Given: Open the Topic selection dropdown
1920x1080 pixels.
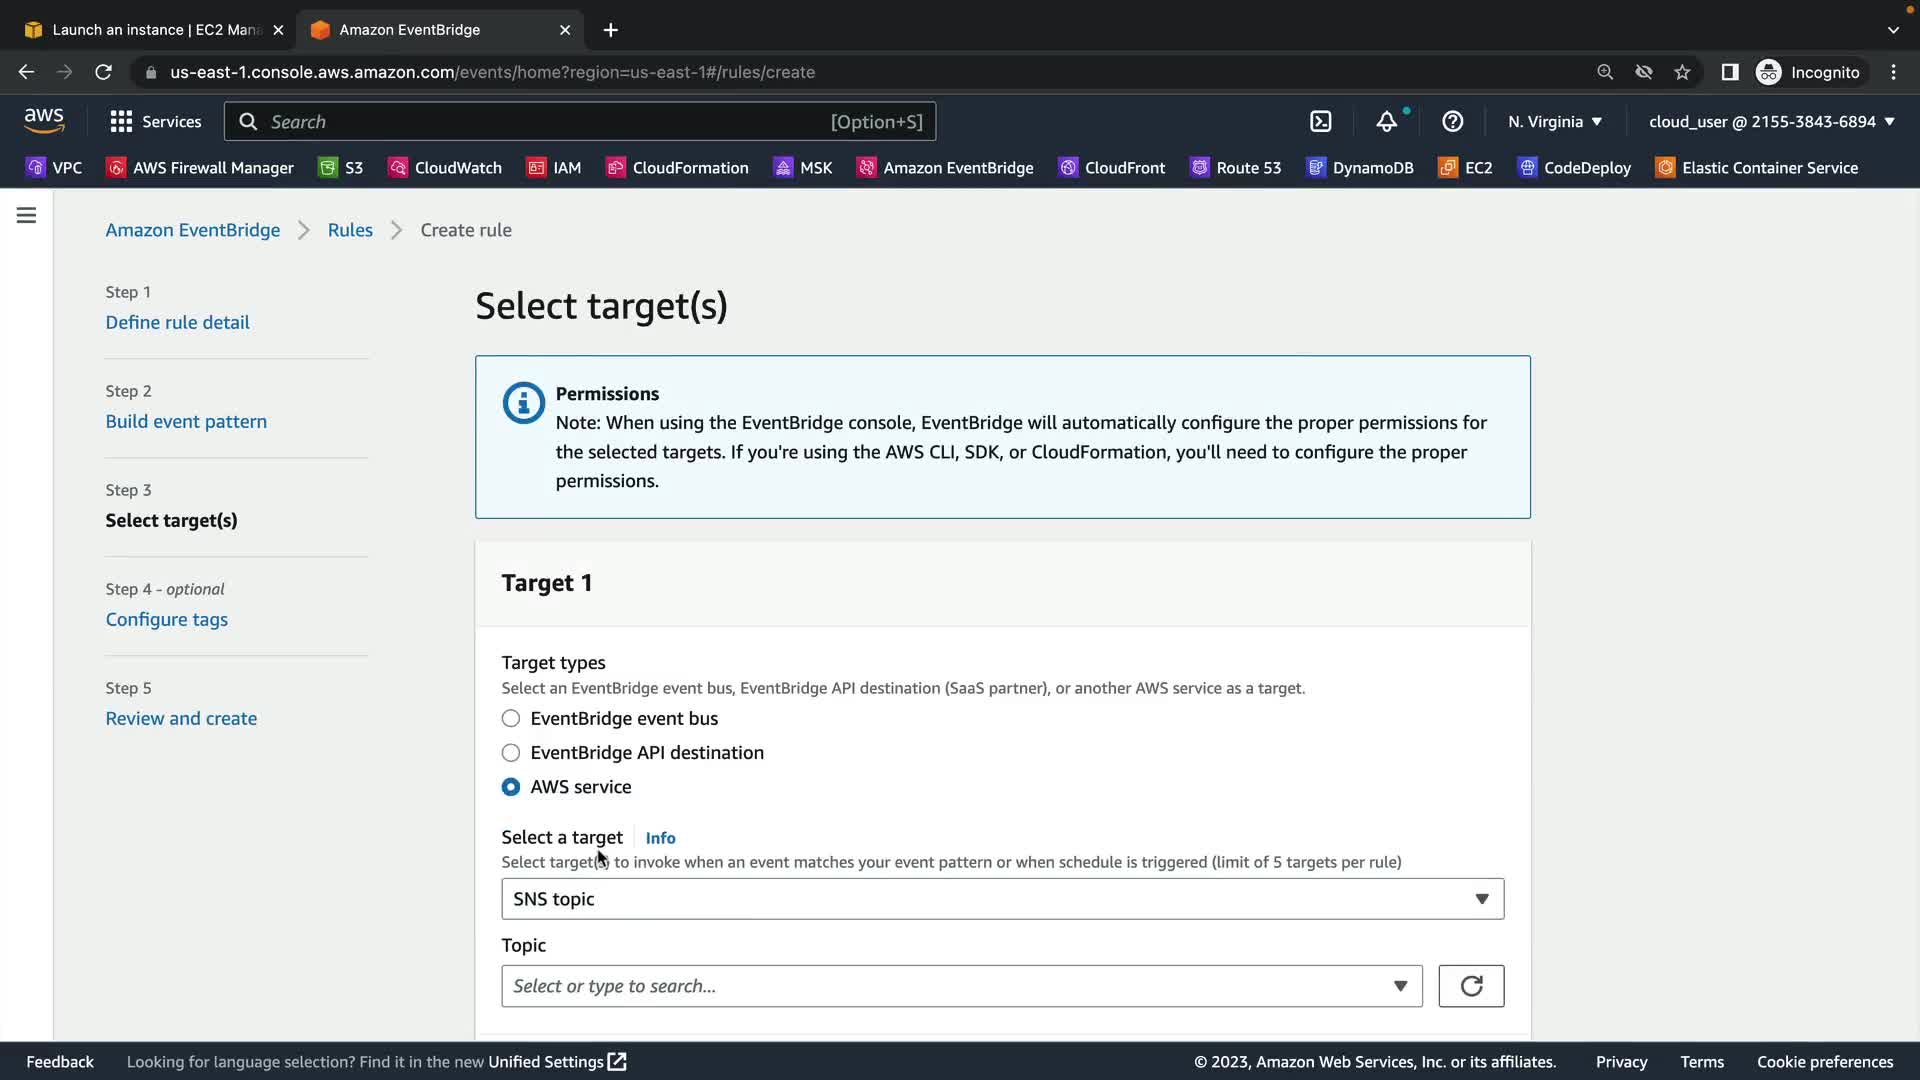Looking at the screenshot, I should [x=961, y=986].
